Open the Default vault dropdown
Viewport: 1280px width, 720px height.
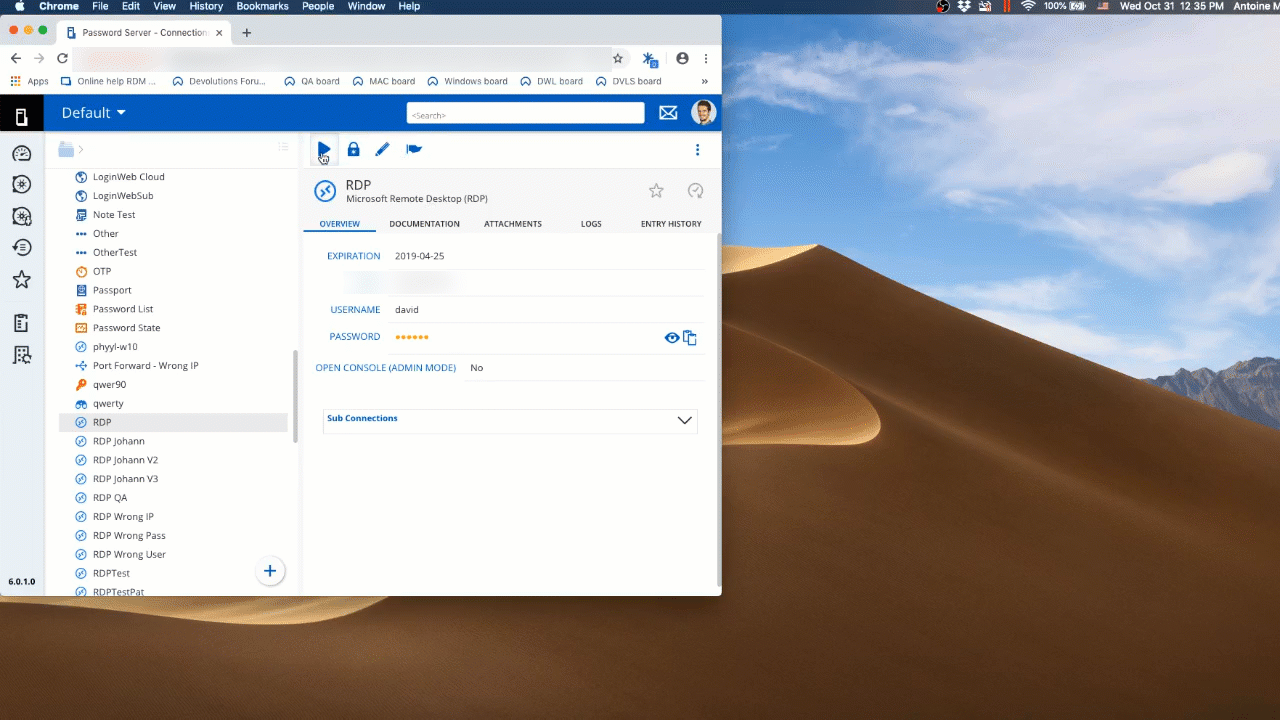94,113
